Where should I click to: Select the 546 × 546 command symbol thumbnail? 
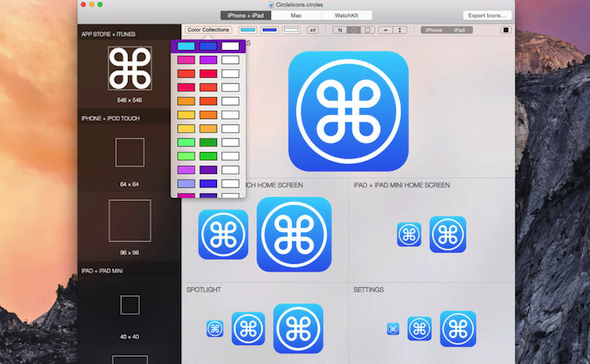click(x=130, y=68)
